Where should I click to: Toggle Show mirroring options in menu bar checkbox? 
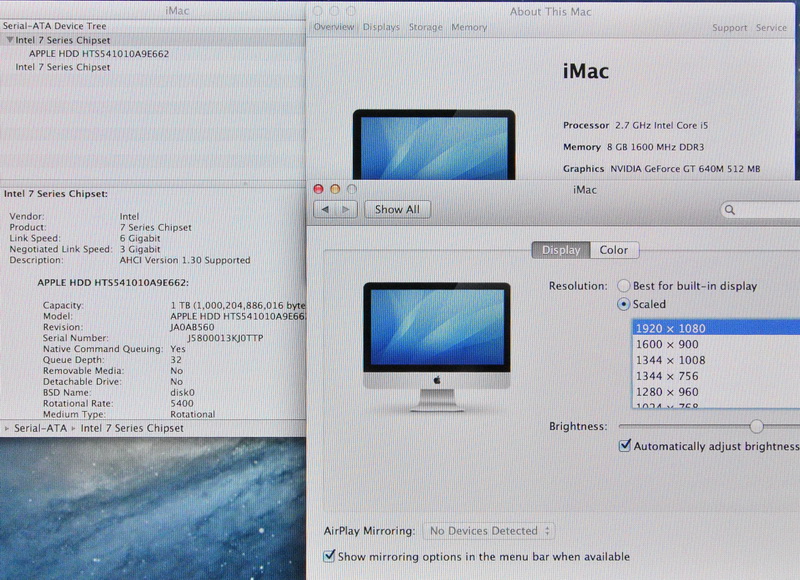coord(329,556)
